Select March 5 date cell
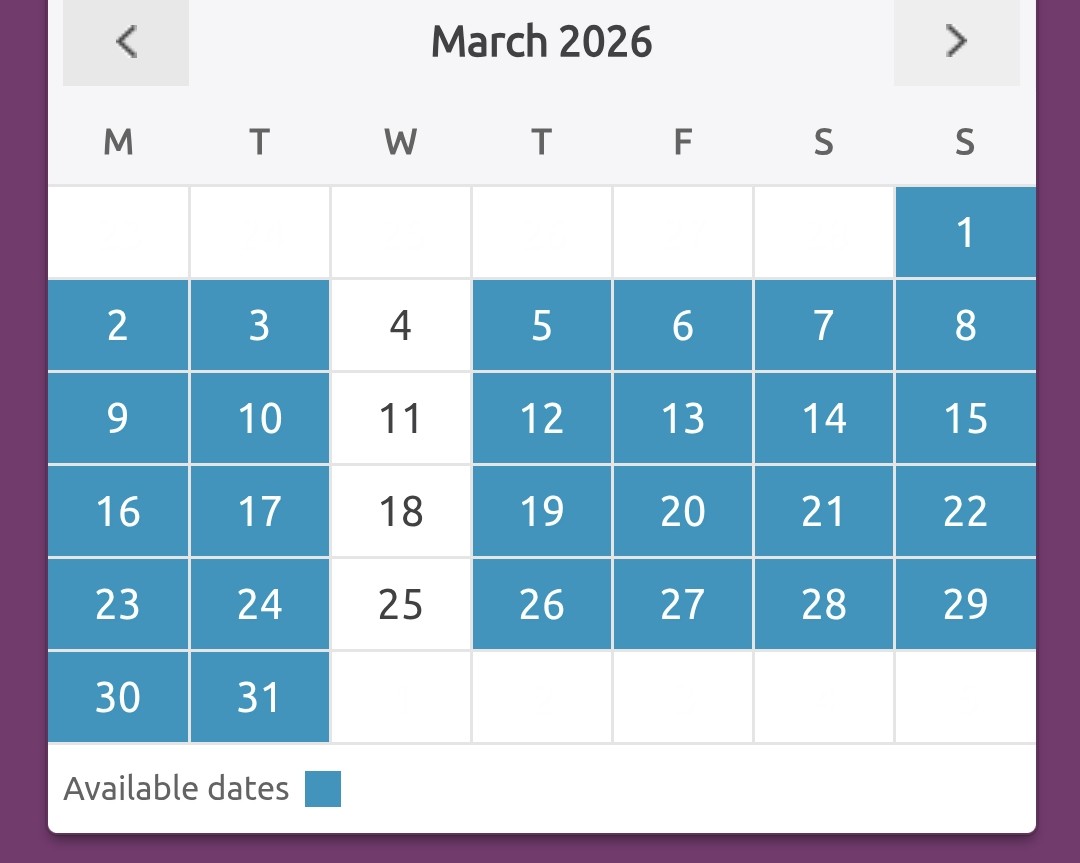Image resolution: width=1080 pixels, height=863 pixels. pyautogui.click(x=542, y=325)
